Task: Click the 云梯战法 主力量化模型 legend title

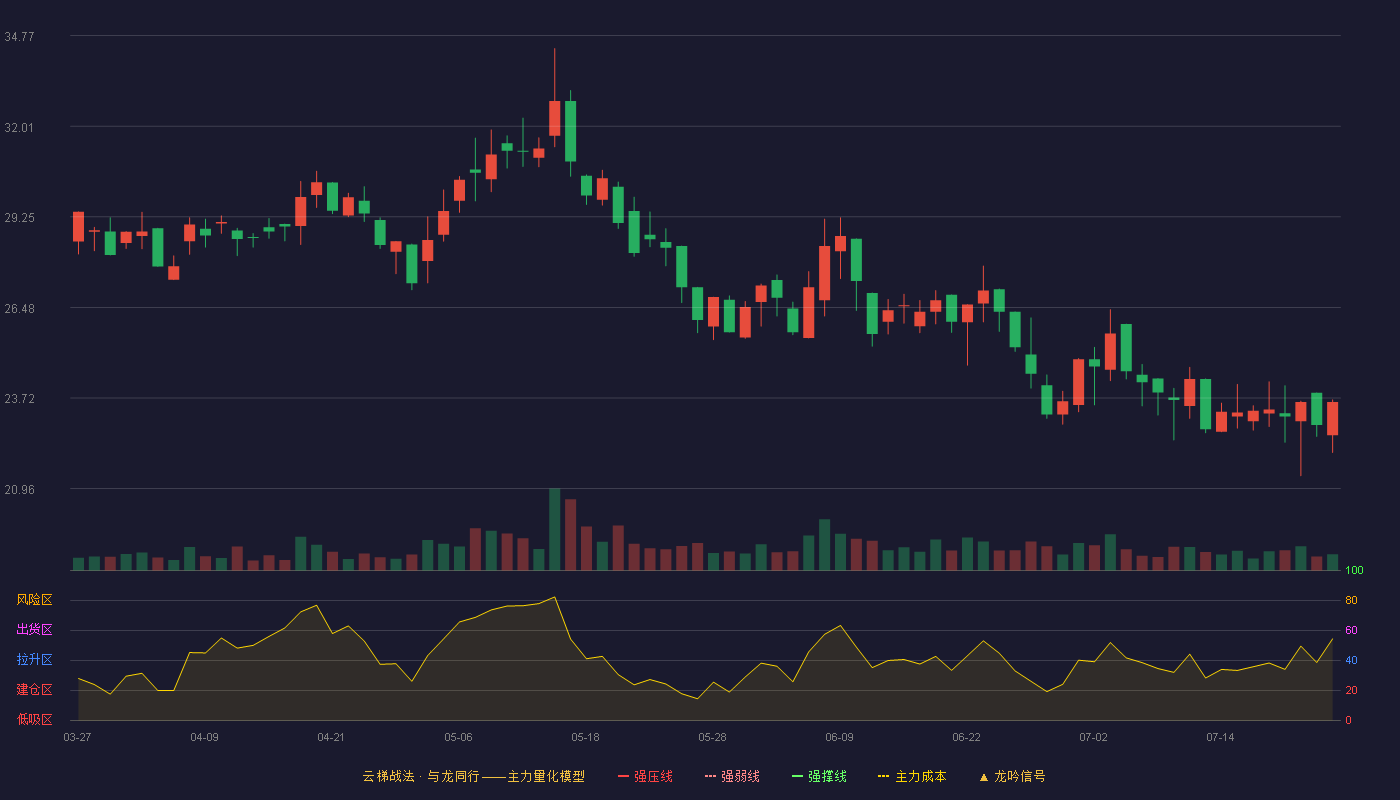Action: click(474, 776)
